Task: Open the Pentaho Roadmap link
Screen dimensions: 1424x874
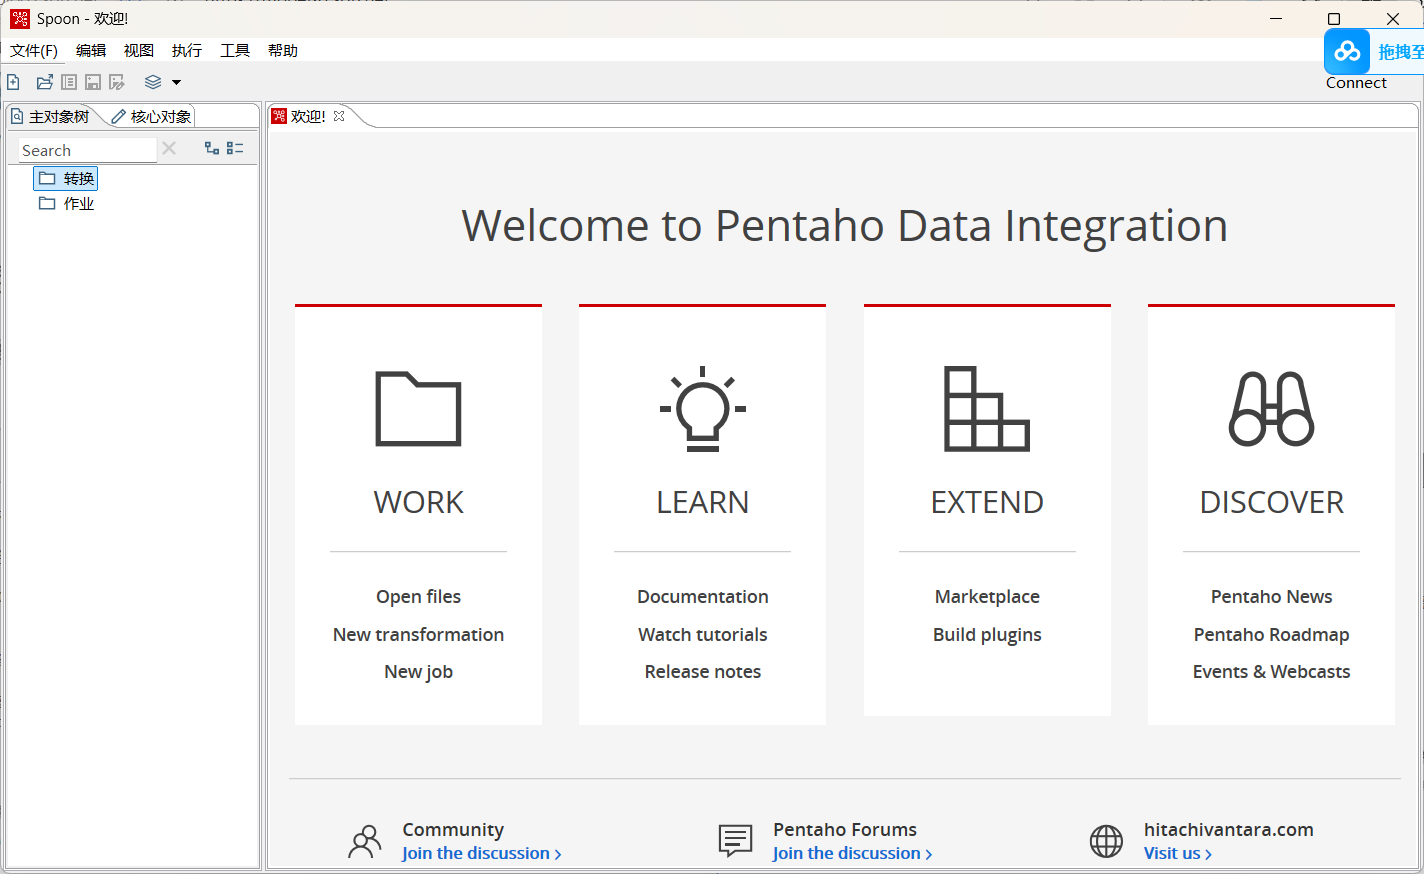Action: pos(1272,634)
